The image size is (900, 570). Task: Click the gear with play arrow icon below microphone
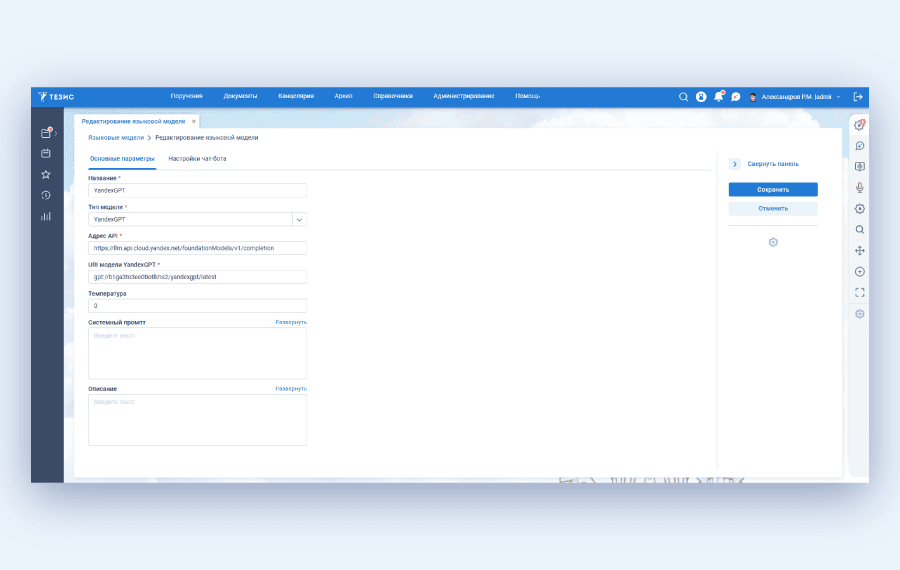point(859,208)
